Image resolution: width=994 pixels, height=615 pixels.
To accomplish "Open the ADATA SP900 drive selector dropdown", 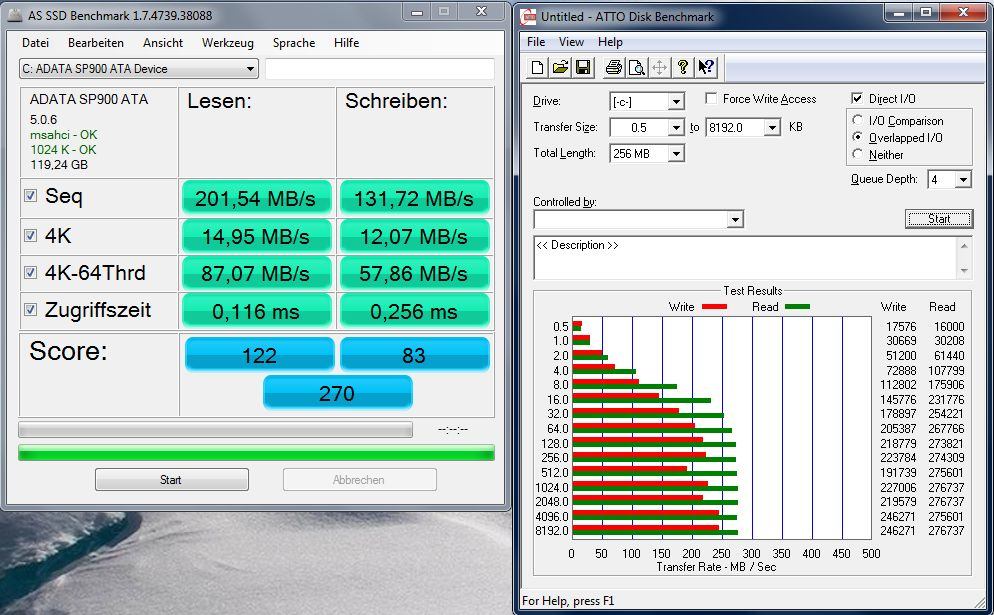I will pos(139,68).
